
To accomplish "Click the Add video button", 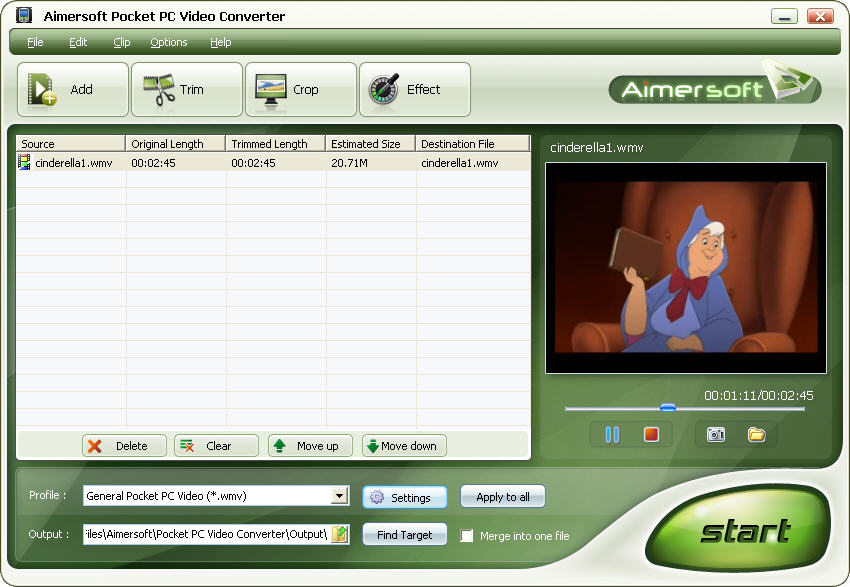I will pos(73,89).
